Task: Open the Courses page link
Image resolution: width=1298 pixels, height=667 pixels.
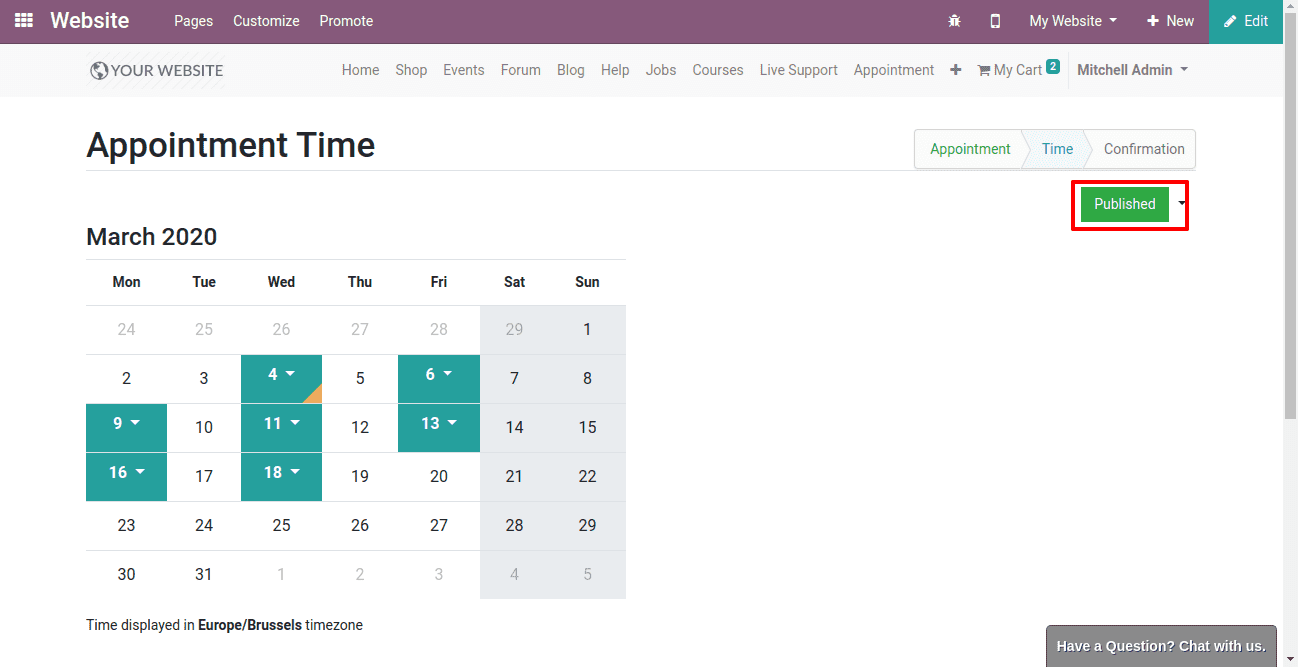Action: (x=718, y=70)
